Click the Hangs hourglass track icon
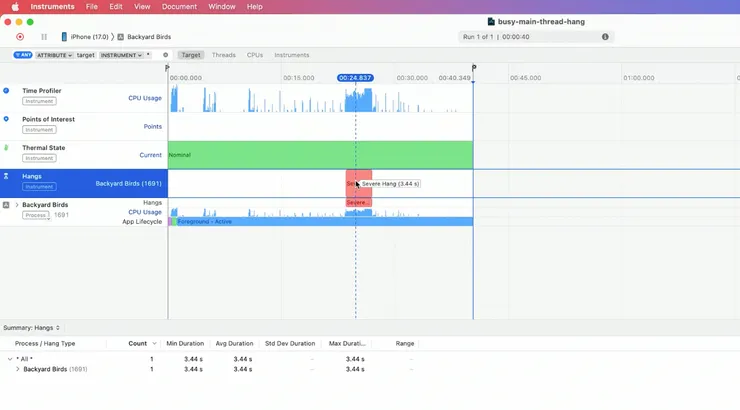 pos(6,176)
